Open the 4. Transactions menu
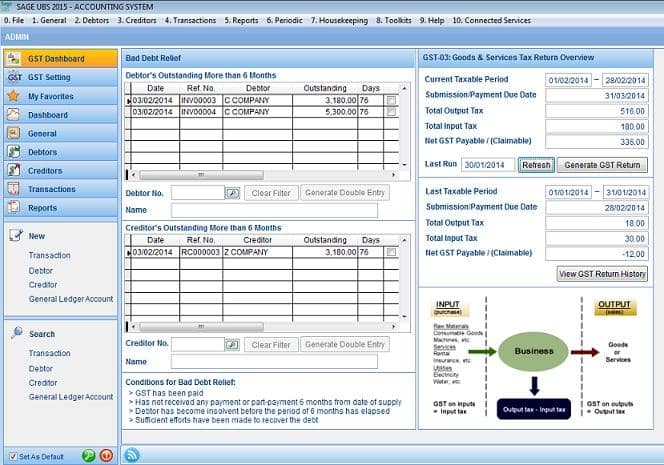 tap(190, 20)
